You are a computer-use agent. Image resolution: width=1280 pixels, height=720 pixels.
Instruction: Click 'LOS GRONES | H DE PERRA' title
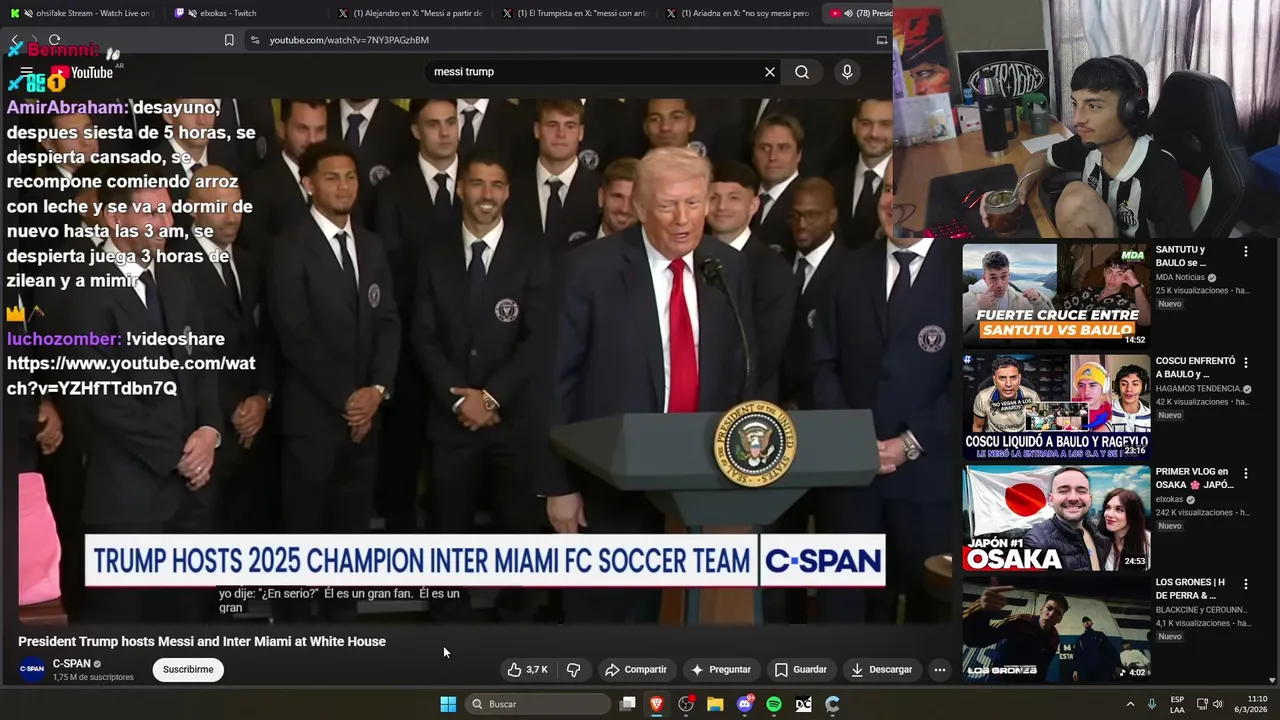point(1190,588)
